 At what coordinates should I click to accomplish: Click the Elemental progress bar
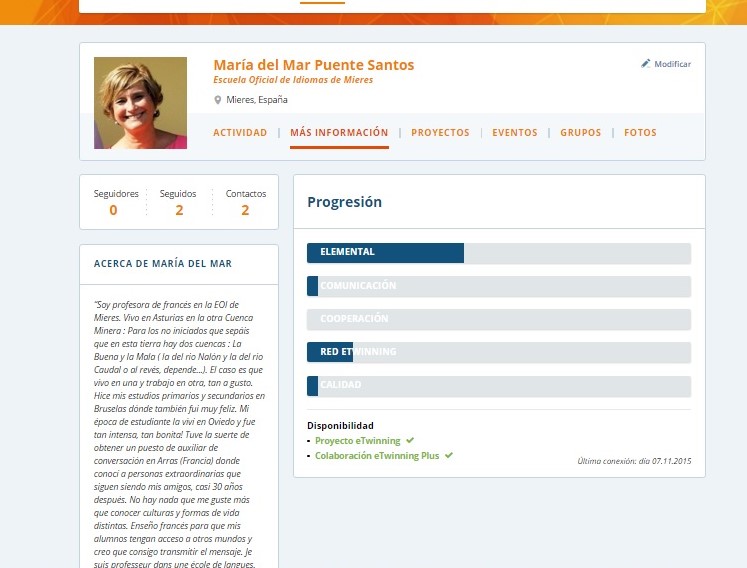click(499, 253)
